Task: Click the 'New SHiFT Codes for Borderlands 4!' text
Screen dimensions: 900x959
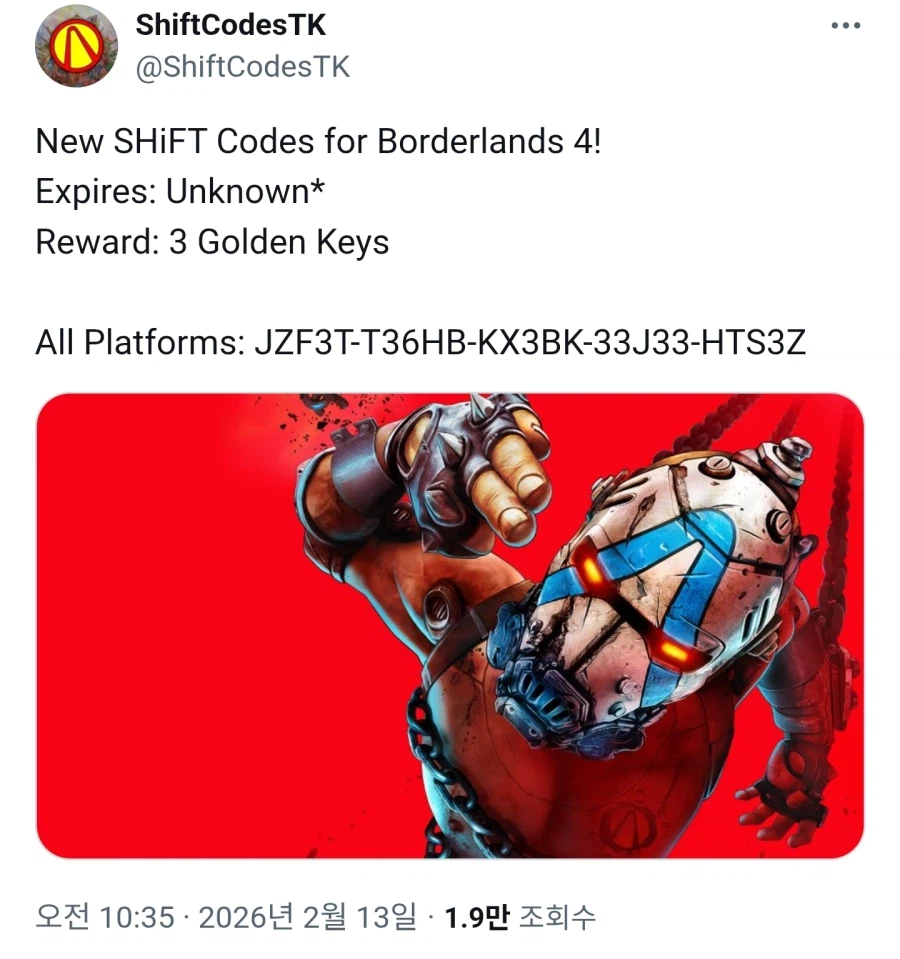Action: [x=319, y=142]
